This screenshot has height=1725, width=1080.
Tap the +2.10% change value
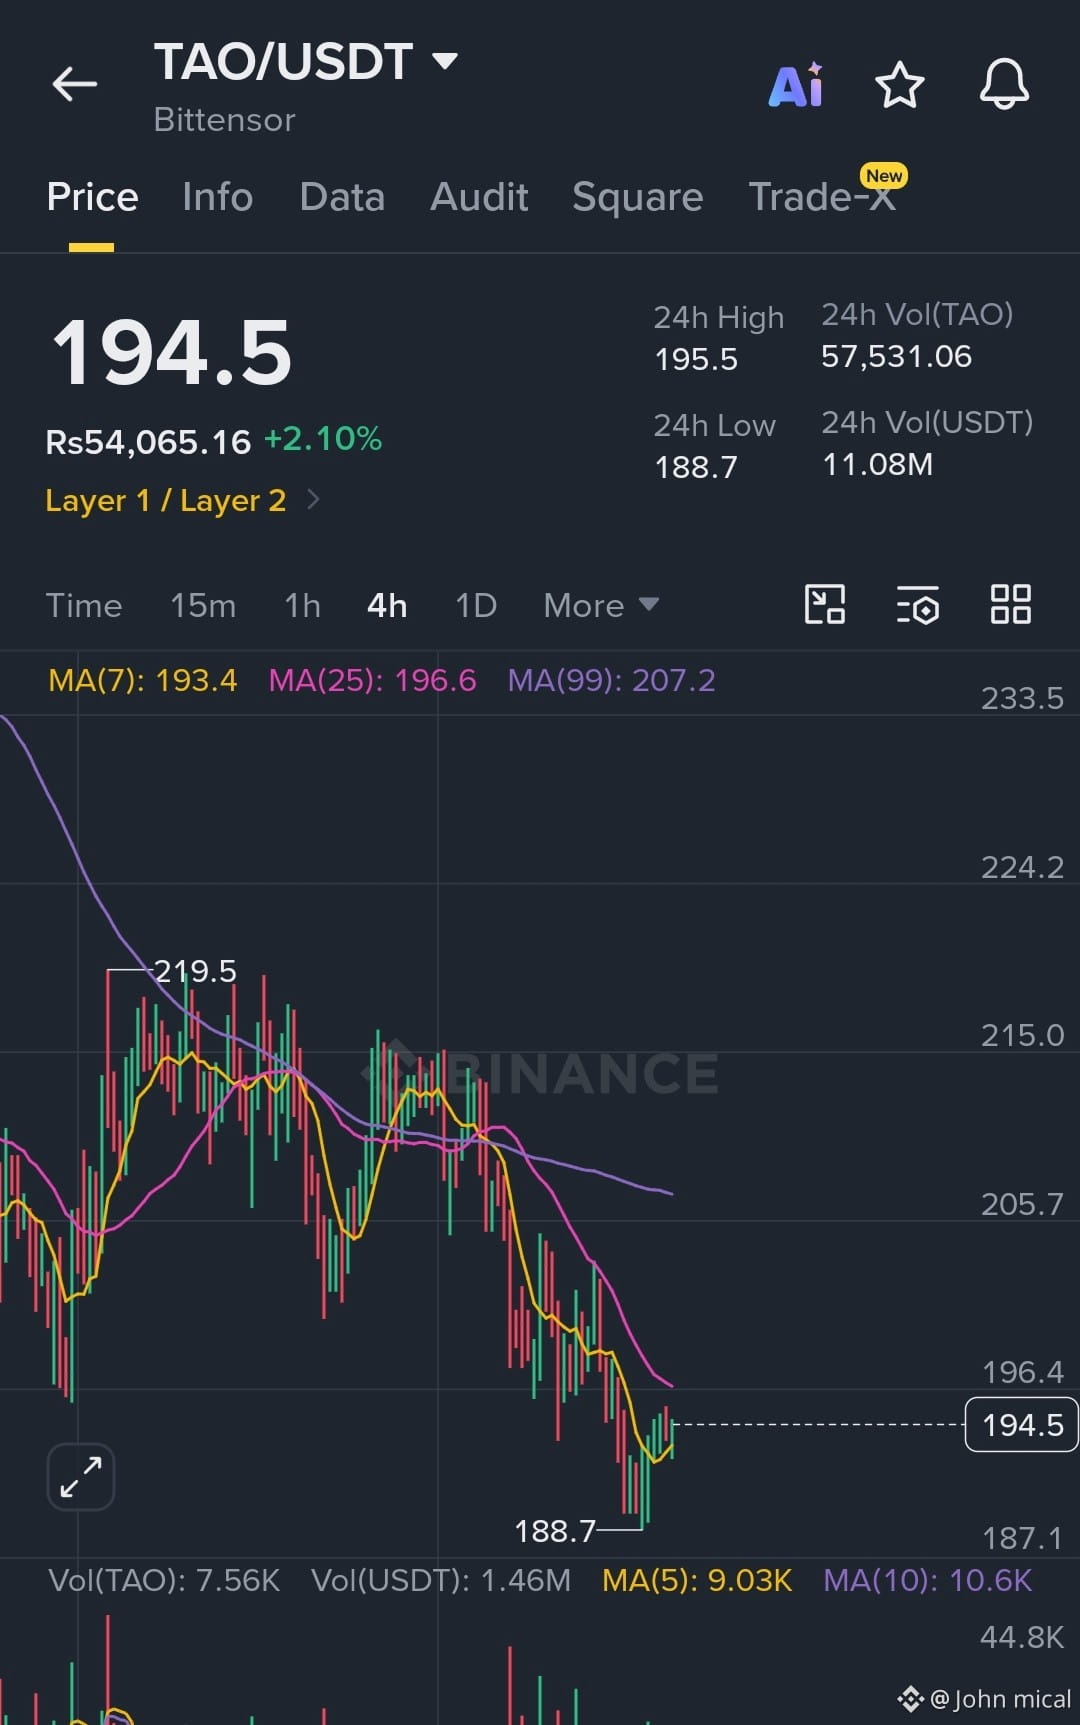[323, 439]
